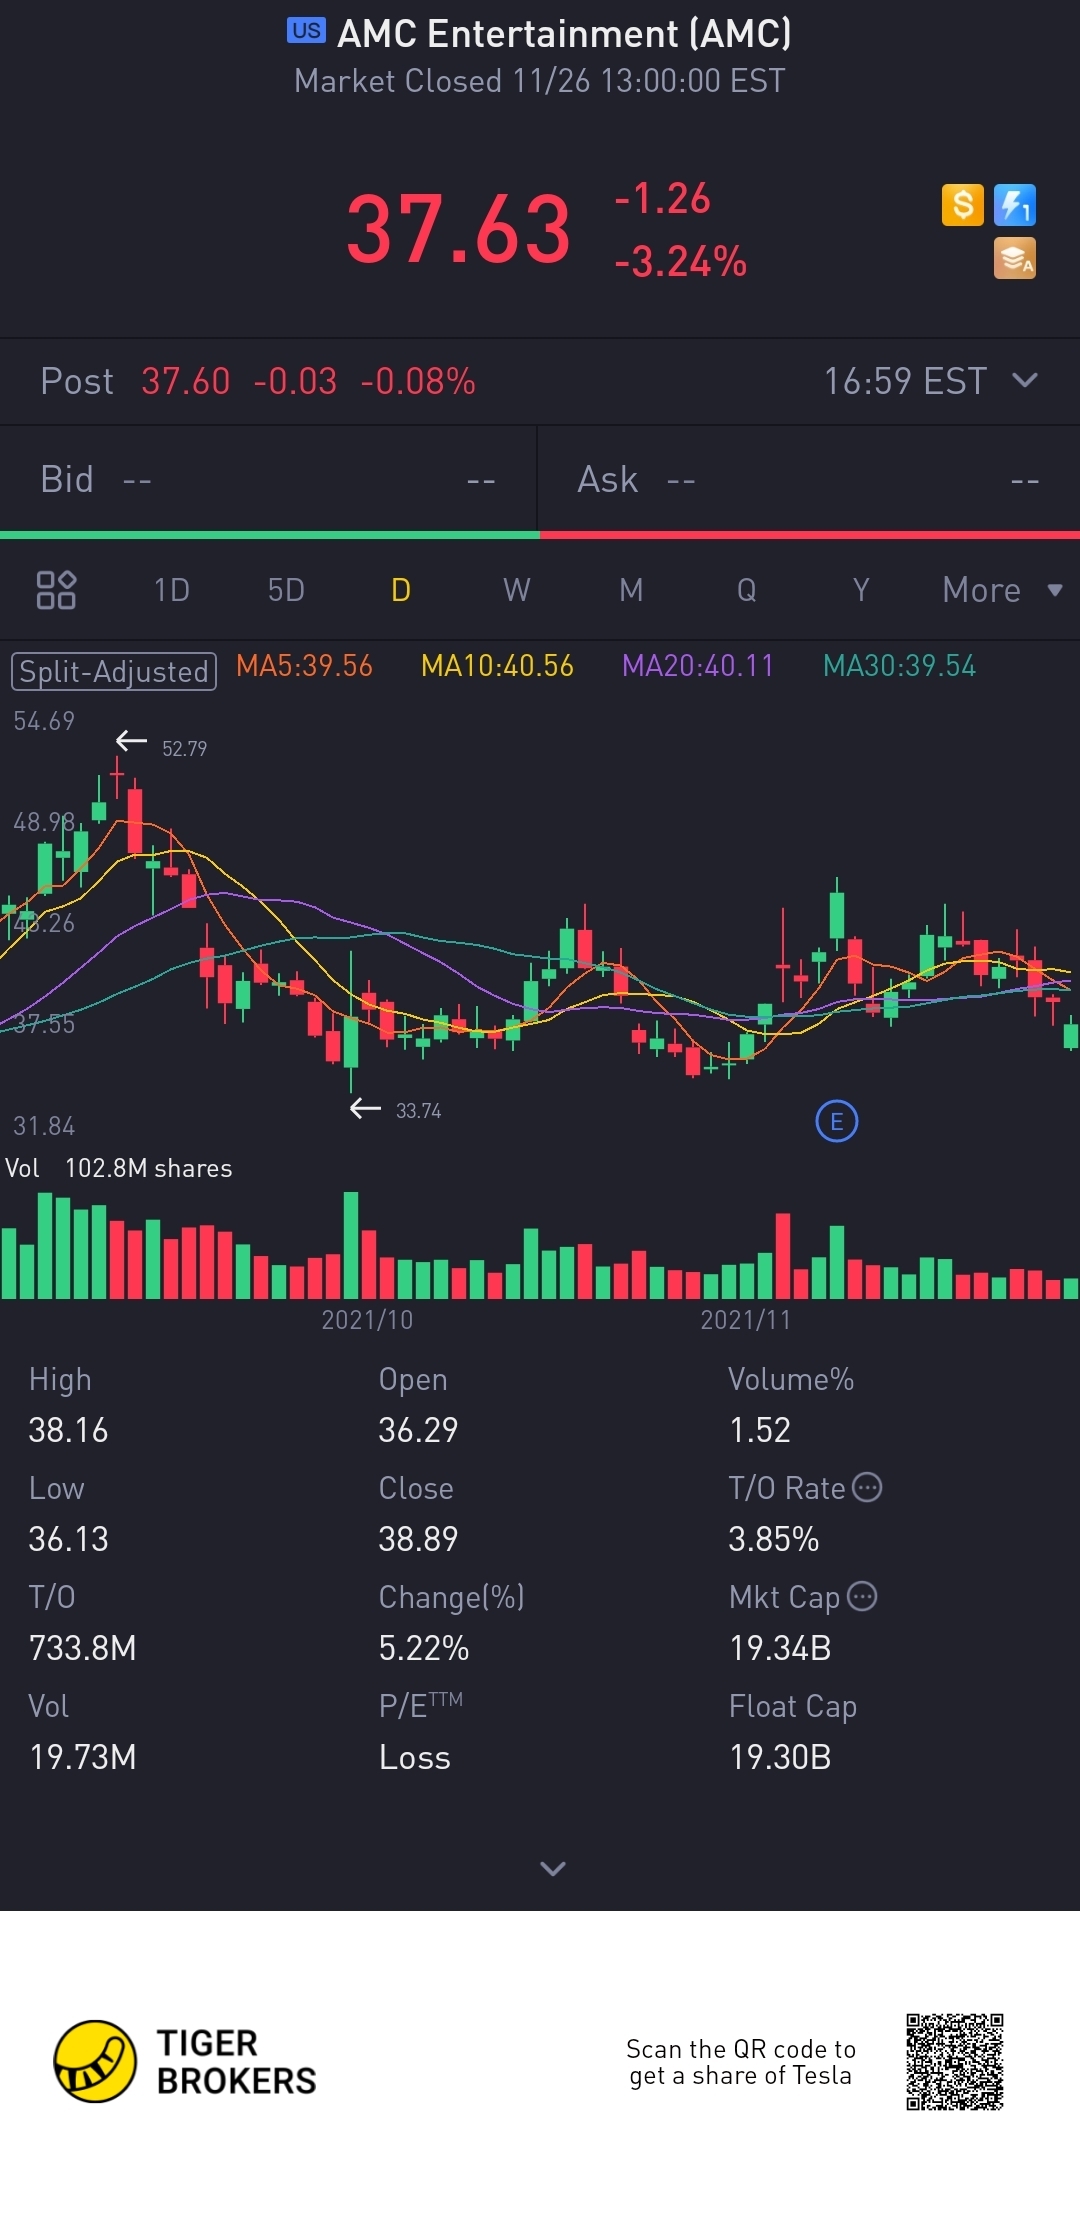Viewport: 1080px width, 2213px height.
Task: Tap the Low 36.13 value
Action: tap(68, 1539)
